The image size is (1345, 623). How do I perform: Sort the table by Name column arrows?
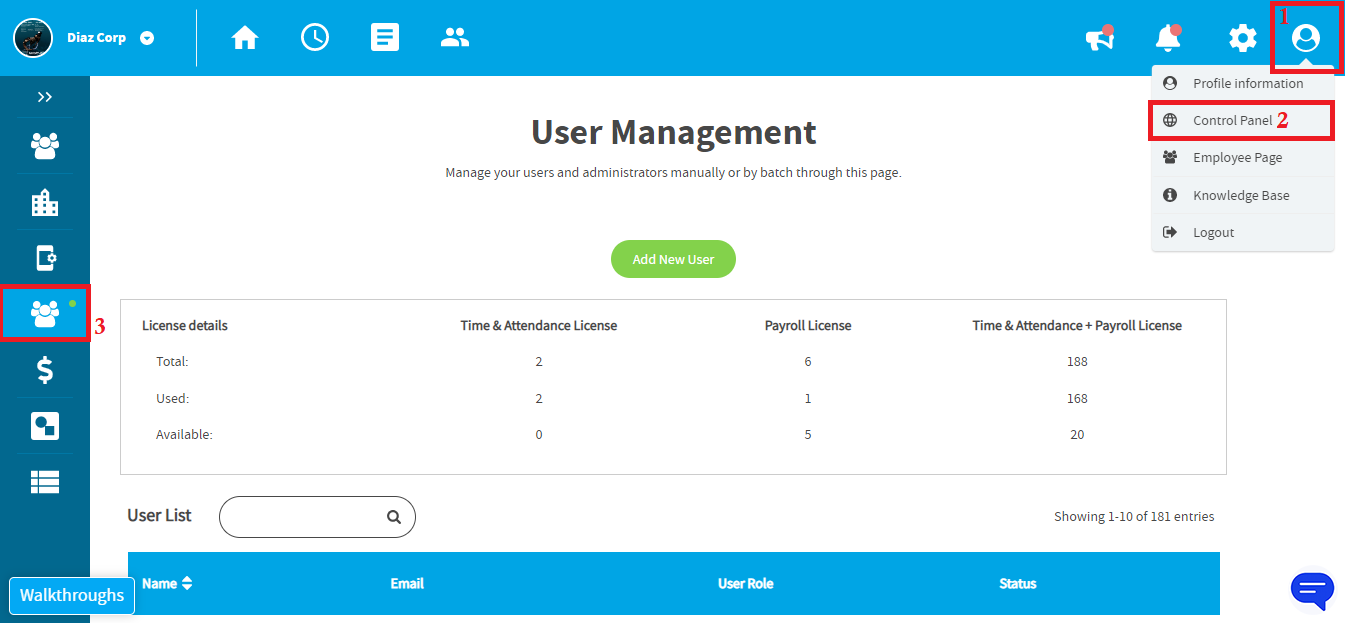tap(187, 583)
